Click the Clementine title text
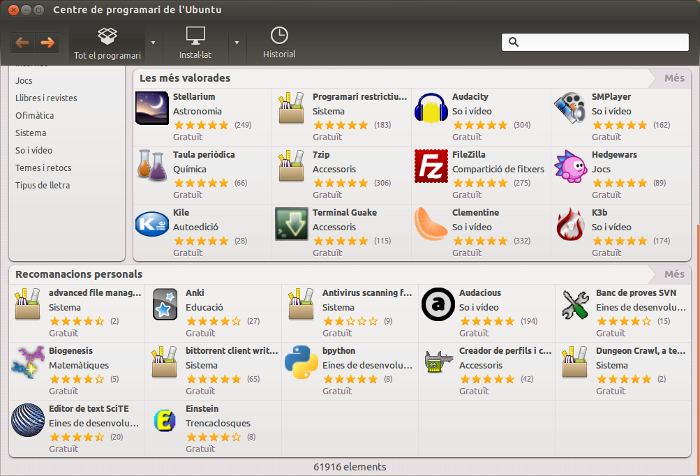 tap(475, 213)
